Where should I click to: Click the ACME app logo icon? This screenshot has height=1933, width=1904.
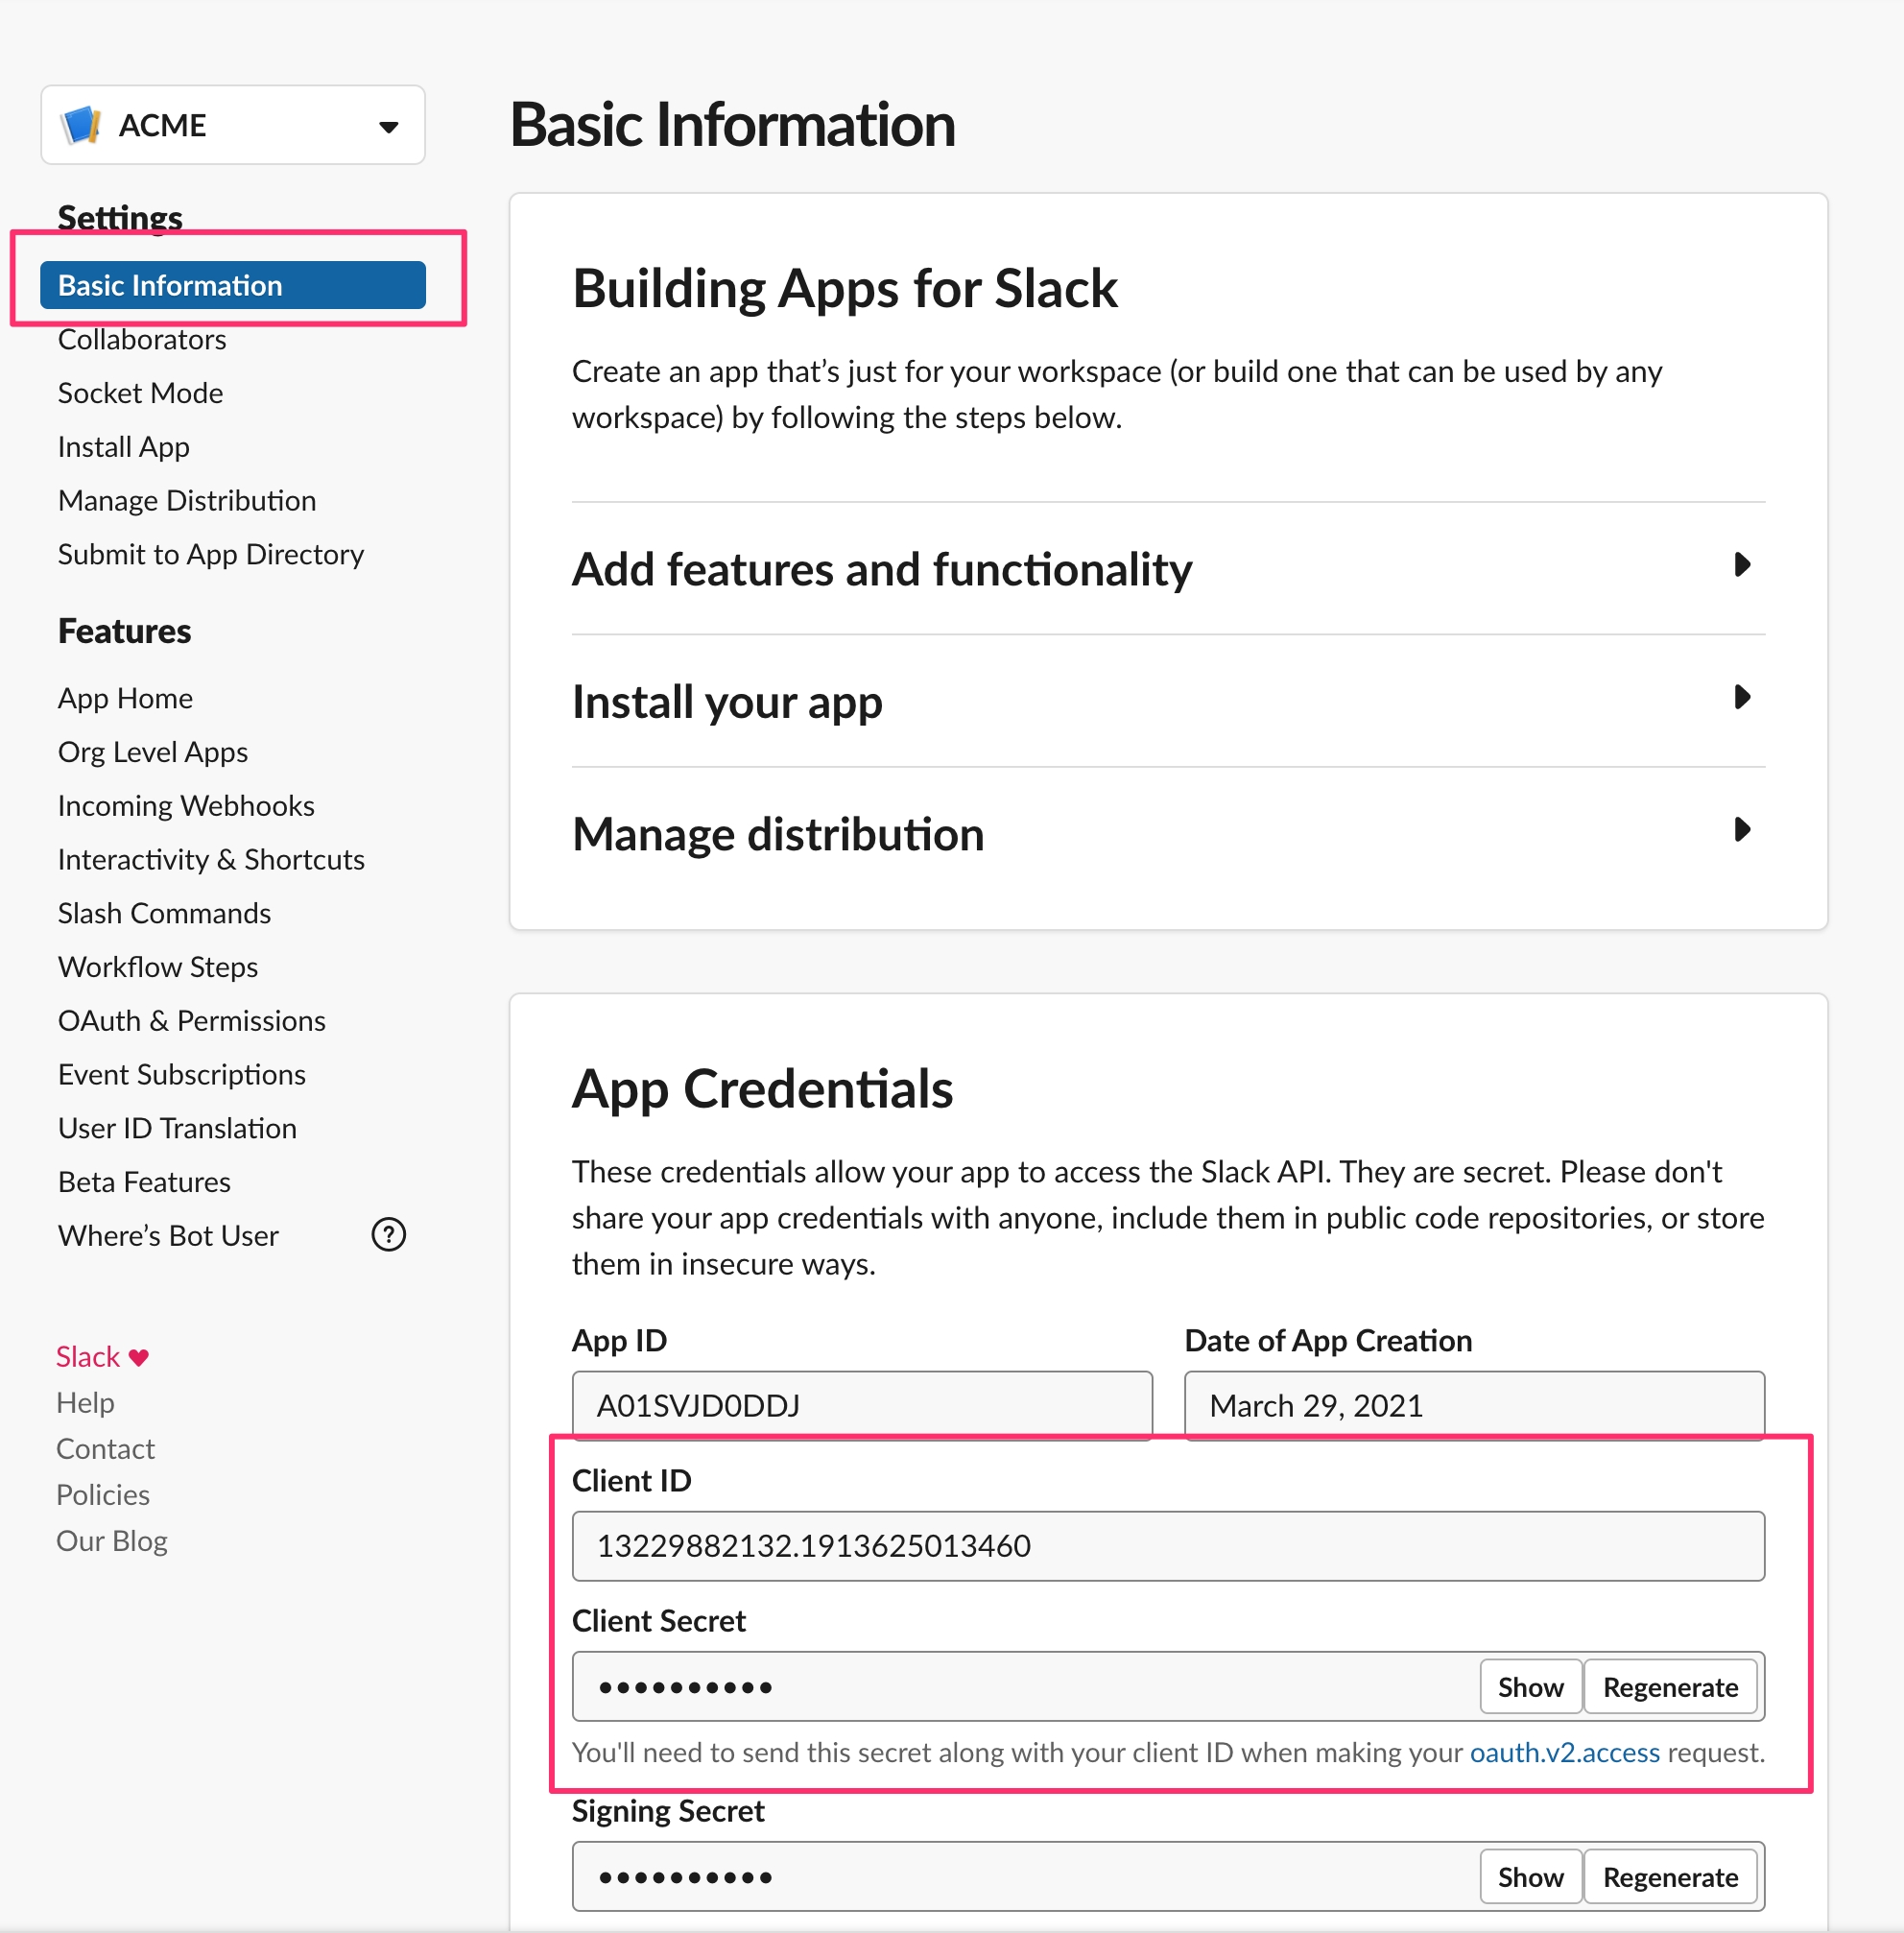coord(81,125)
